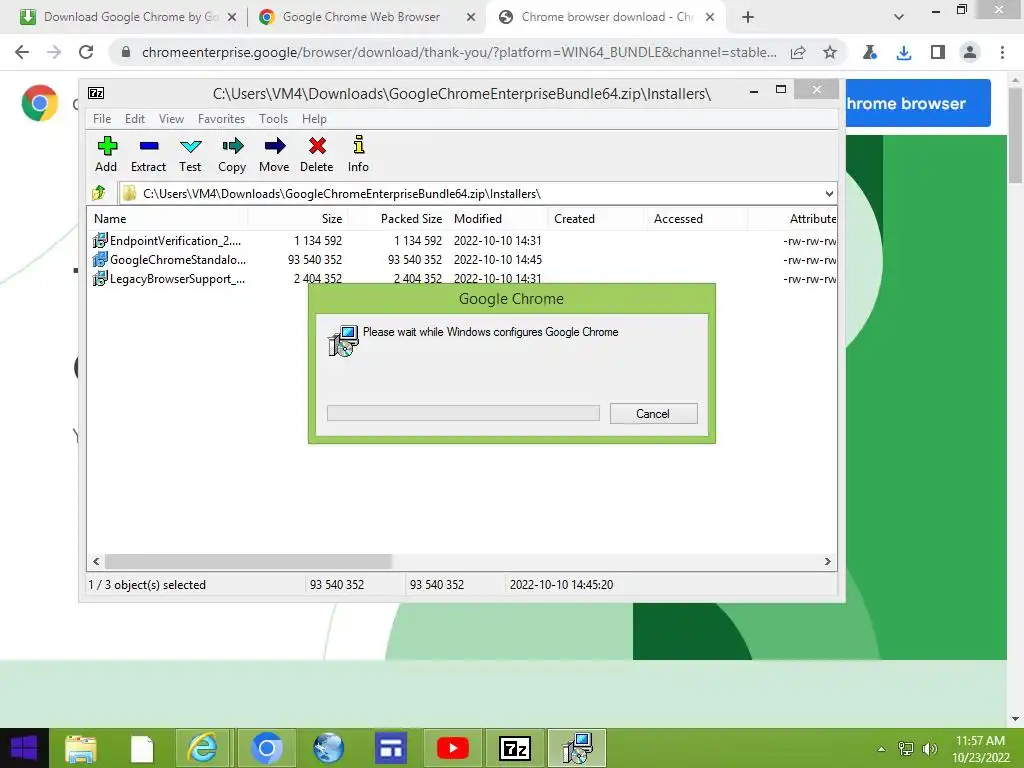Click the horizontal scrollbar thumb in 7-Zip
This screenshot has height=768, width=1024.
tap(248, 562)
